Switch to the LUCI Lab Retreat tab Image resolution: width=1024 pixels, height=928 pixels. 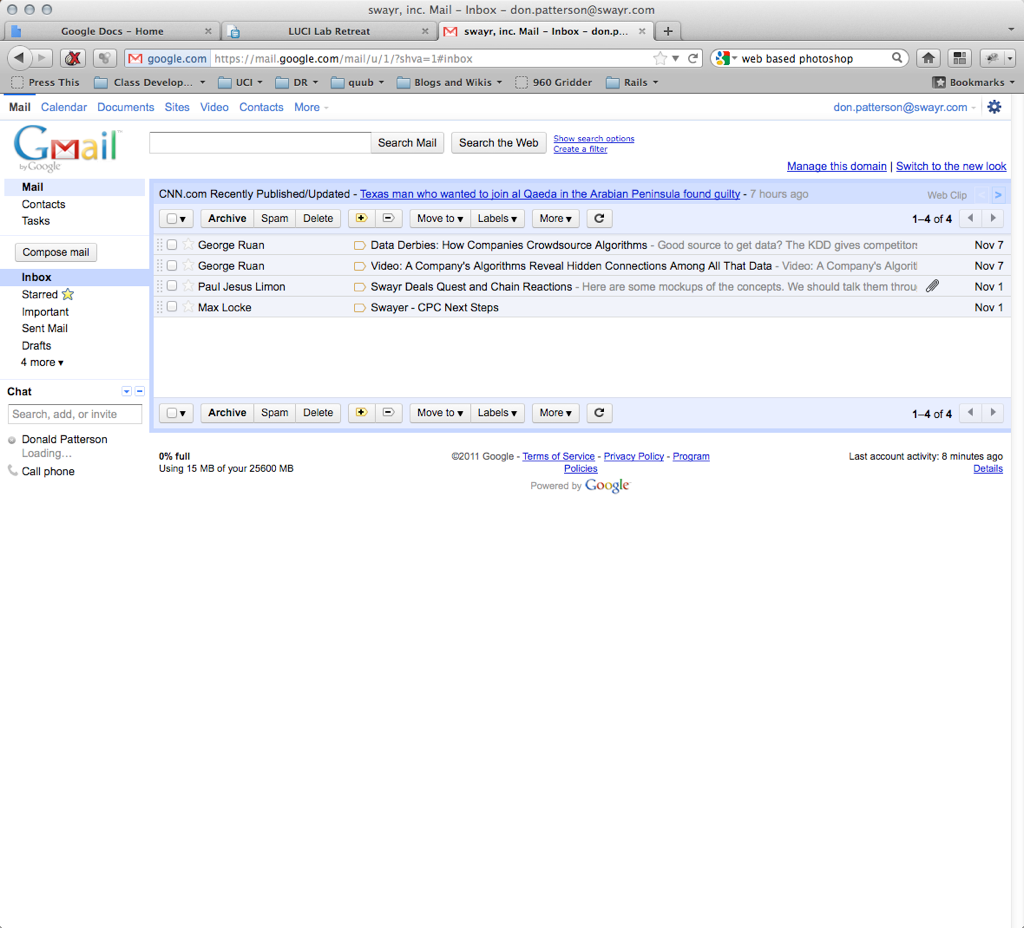pyautogui.click(x=329, y=31)
